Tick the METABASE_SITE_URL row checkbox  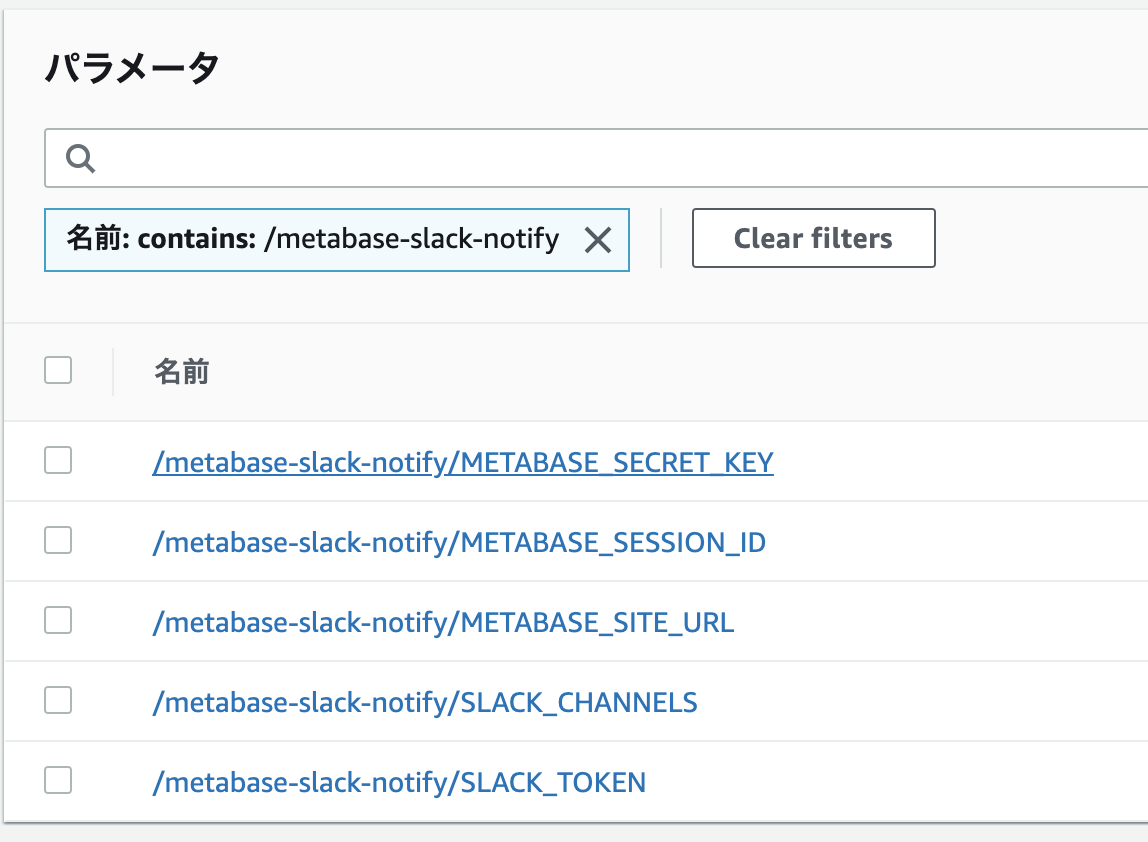[x=58, y=621]
